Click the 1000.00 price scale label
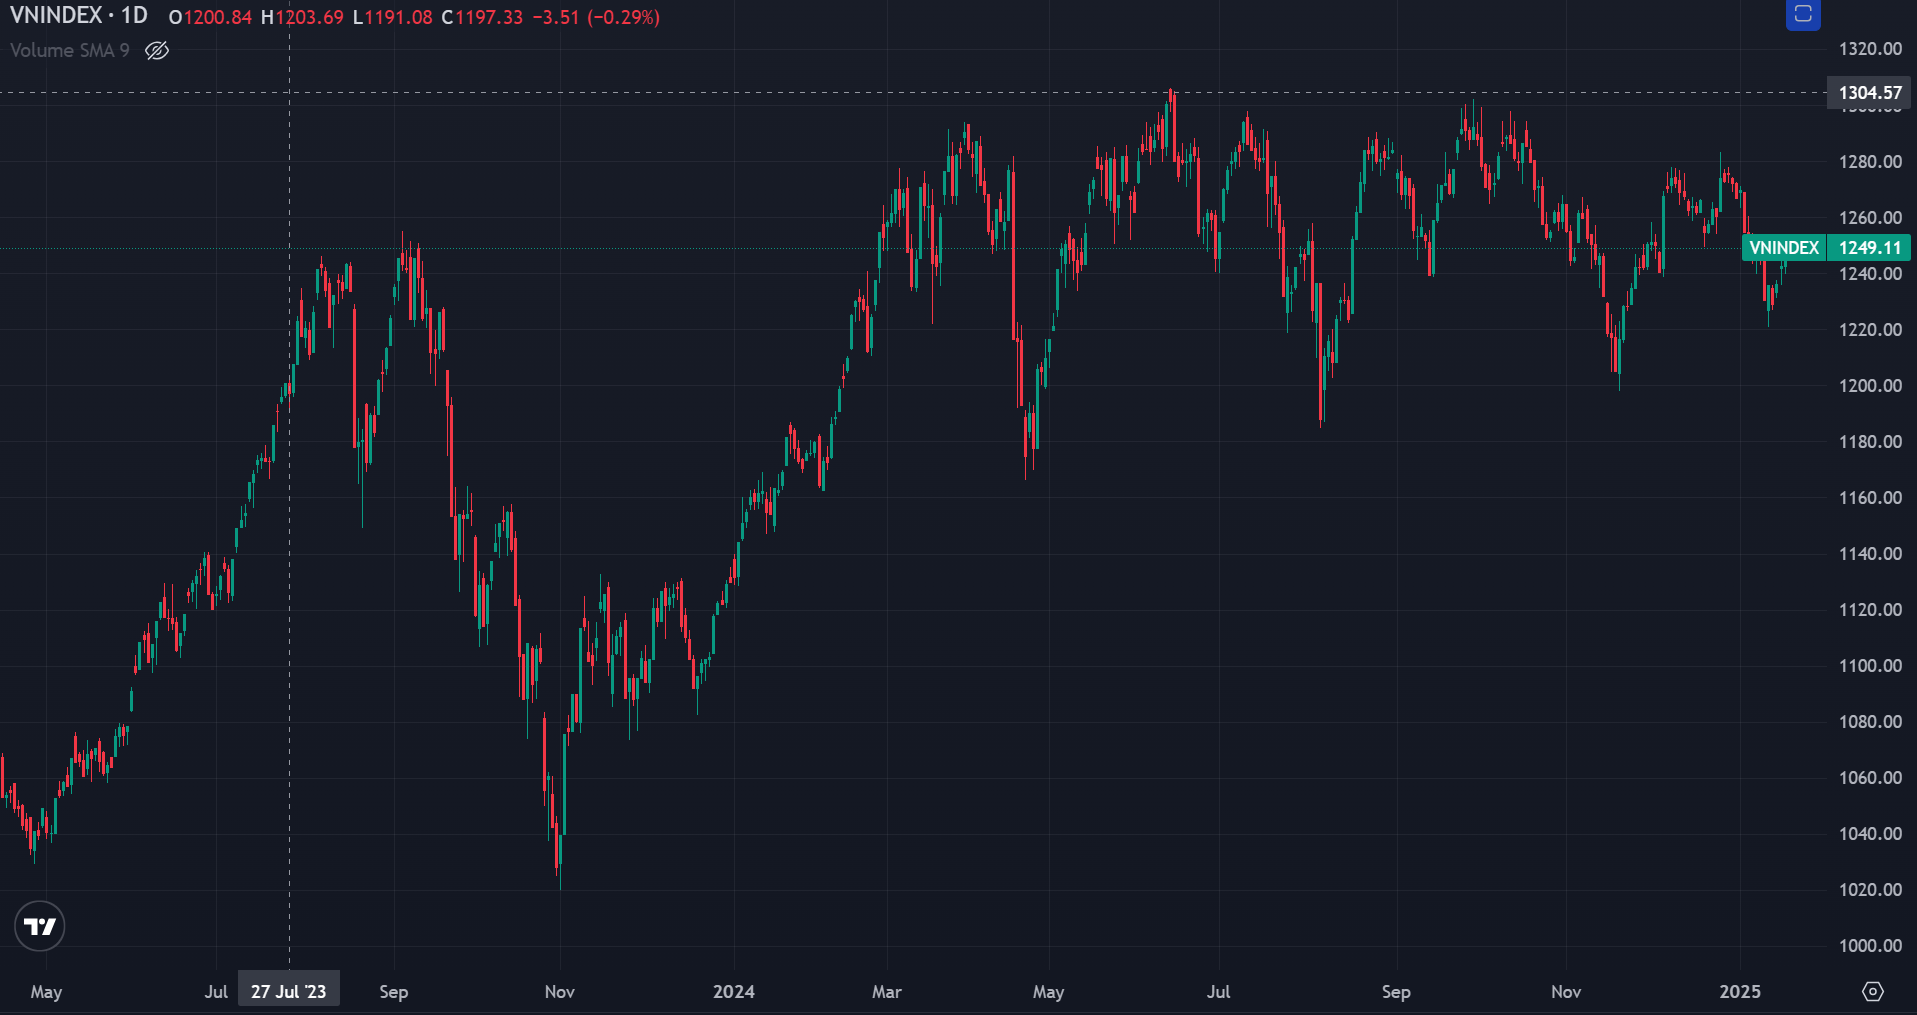This screenshot has width=1917, height=1015. [1869, 945]
